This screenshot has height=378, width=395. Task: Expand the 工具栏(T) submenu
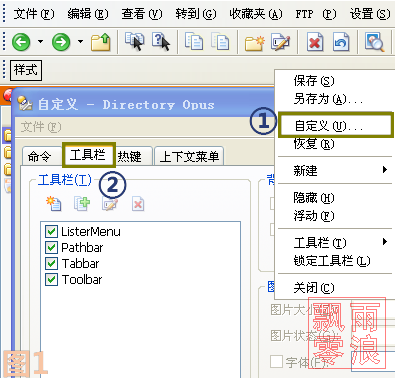[x=334, y=243]
